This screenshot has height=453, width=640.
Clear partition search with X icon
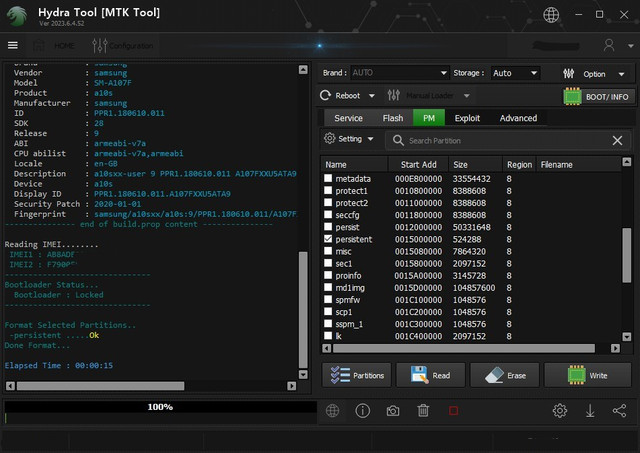point(617,140)
